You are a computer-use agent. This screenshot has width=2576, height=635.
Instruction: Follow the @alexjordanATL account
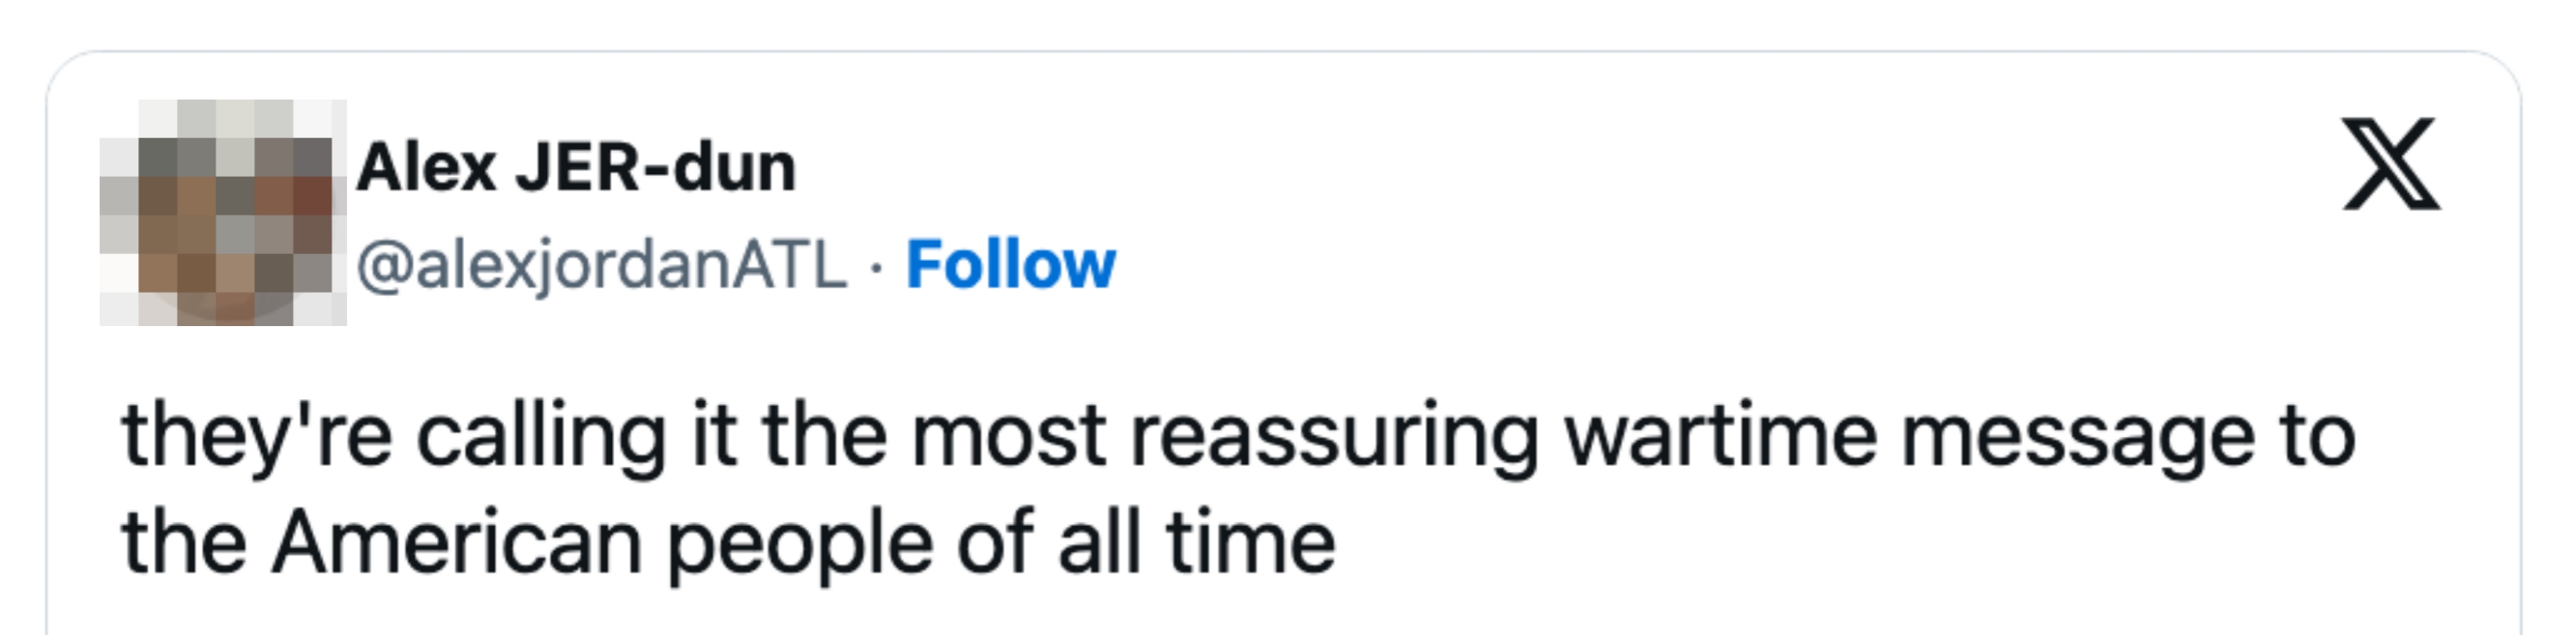(1010, 265)
